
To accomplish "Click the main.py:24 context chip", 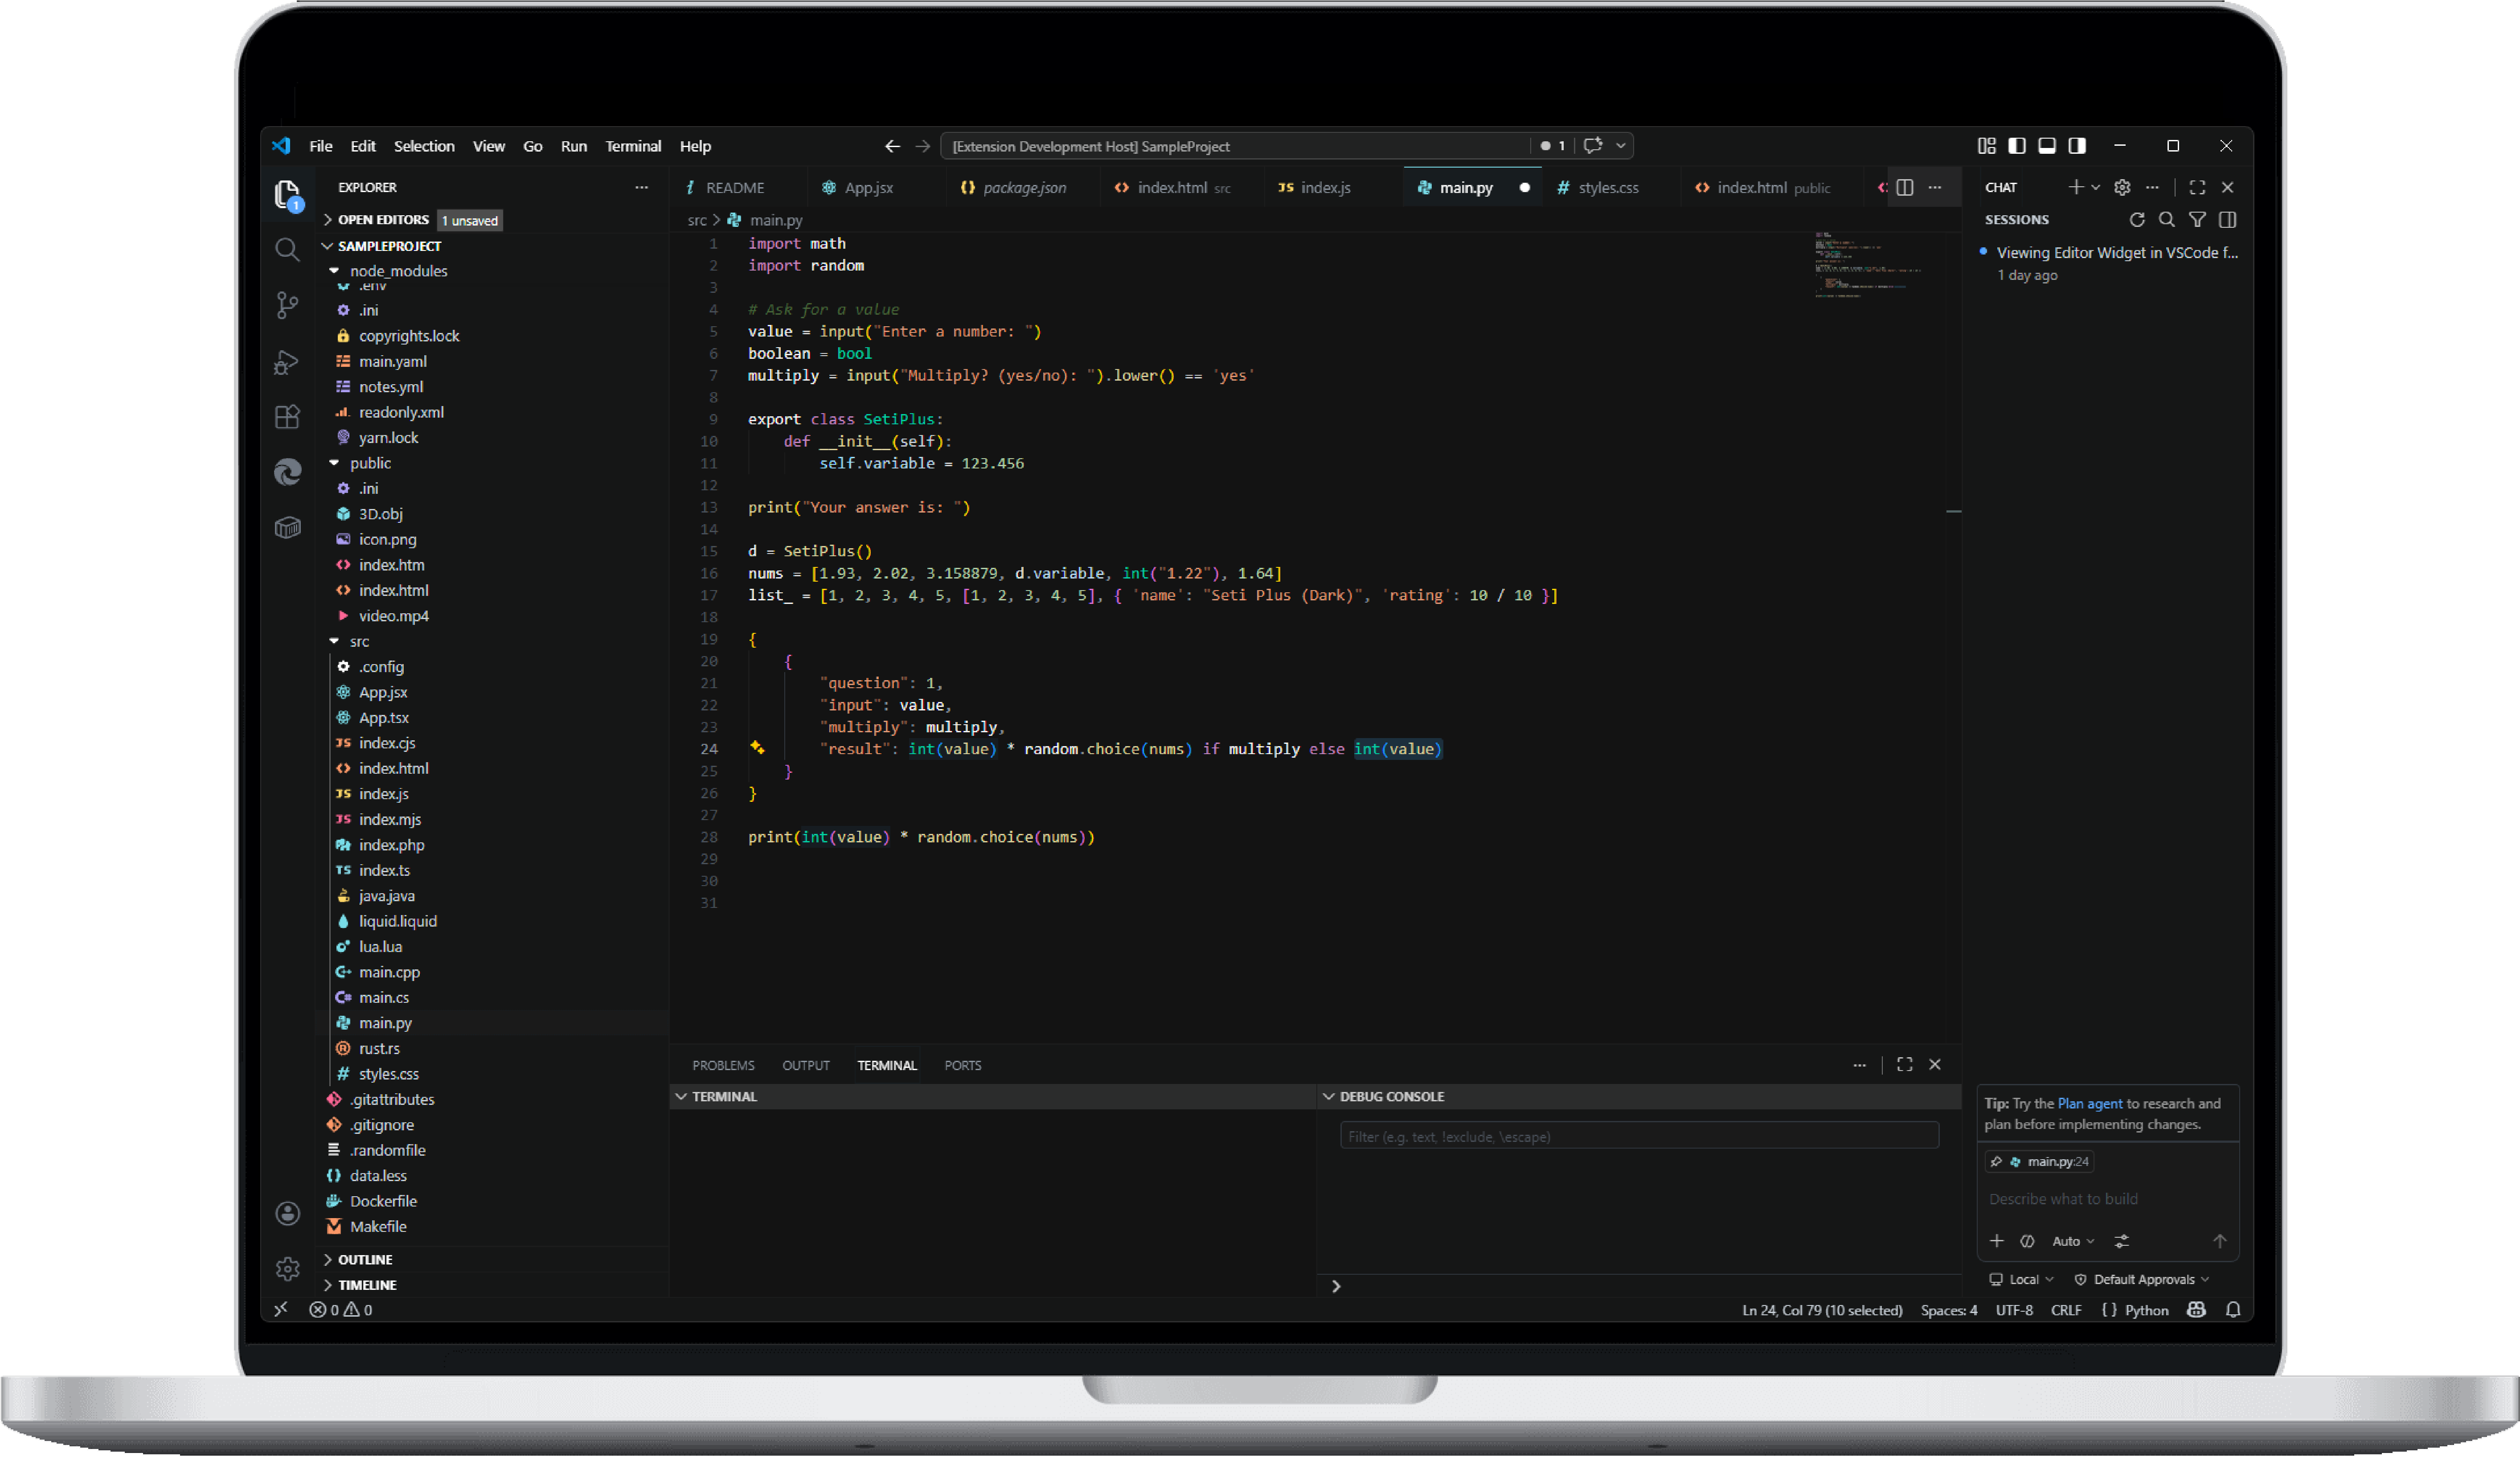I will pos(2039,1161).
